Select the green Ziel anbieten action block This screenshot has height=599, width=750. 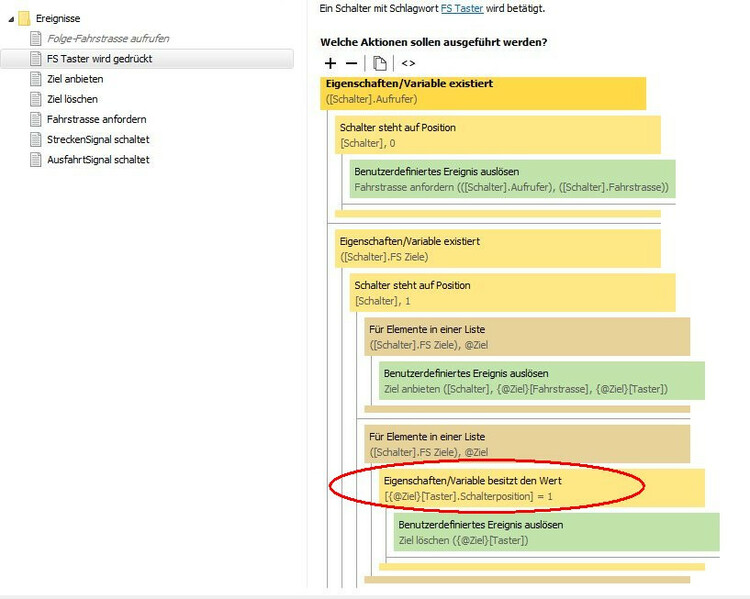[542, 381]
